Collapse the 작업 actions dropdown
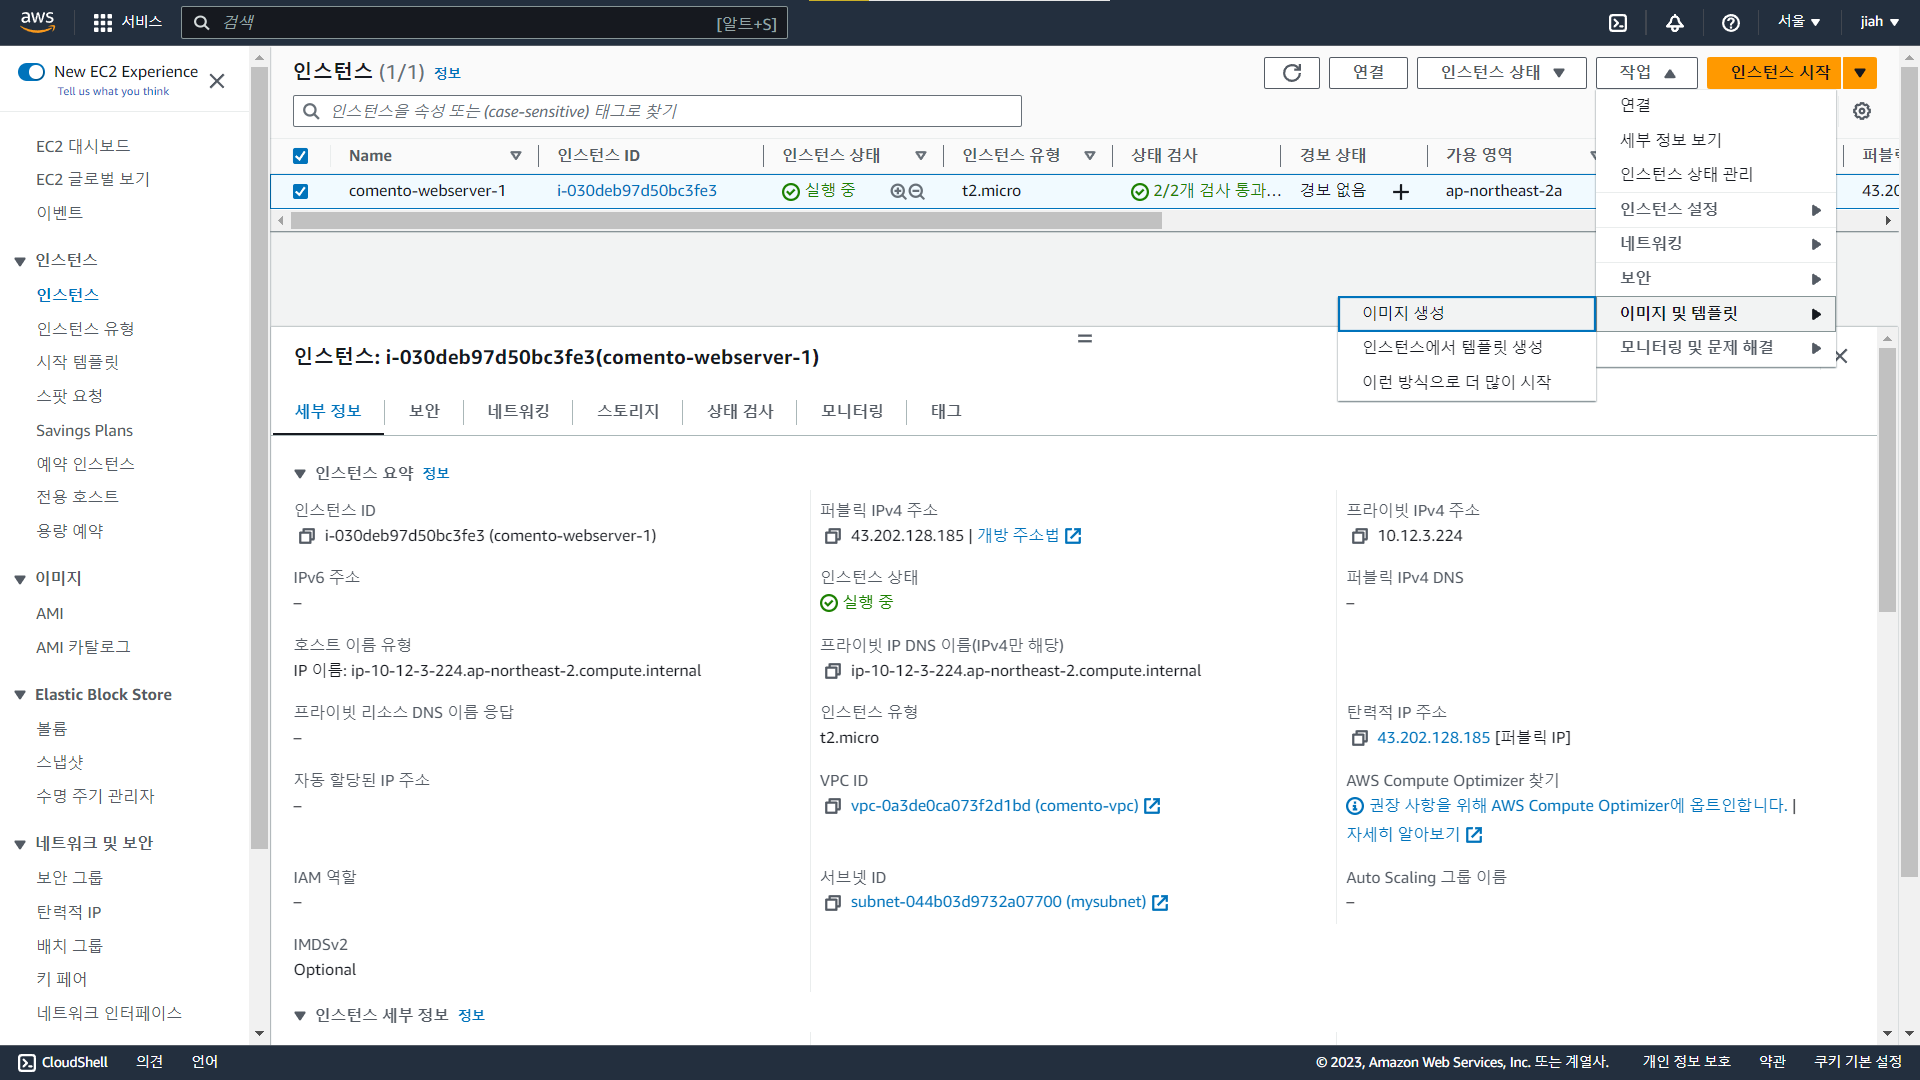1920x1080 pixels. pyautogui.click(x=1646, y=72)
